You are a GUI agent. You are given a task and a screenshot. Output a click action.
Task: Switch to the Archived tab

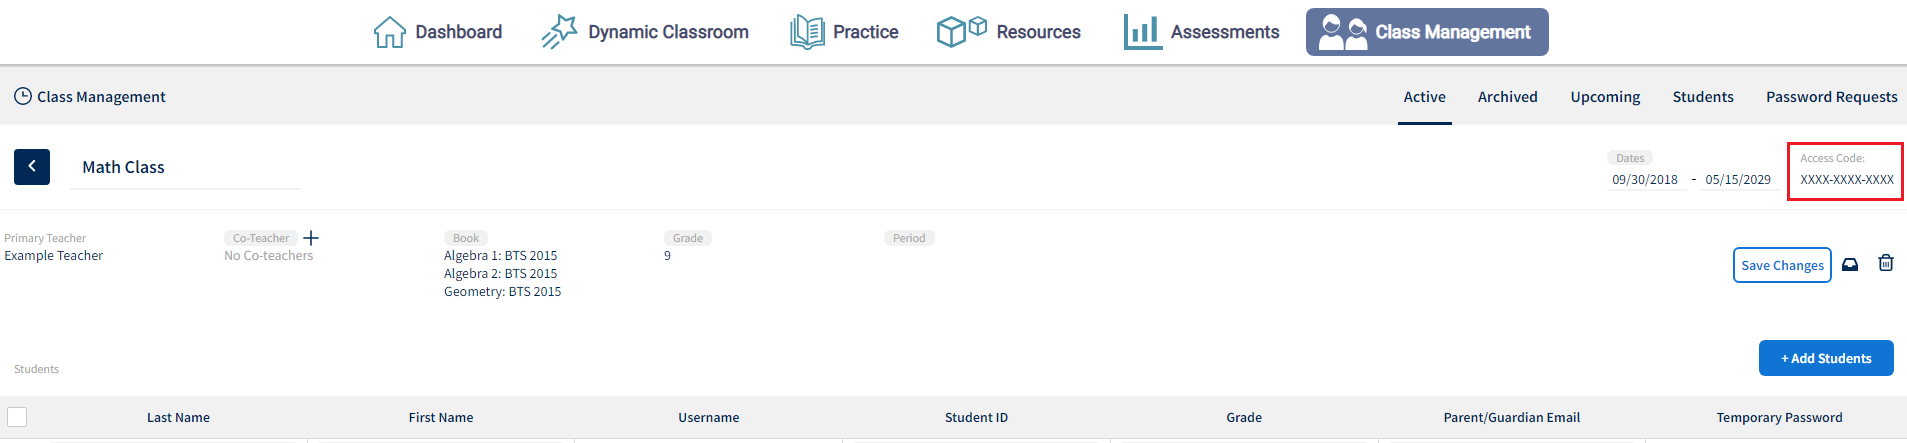click(1507, 97)
